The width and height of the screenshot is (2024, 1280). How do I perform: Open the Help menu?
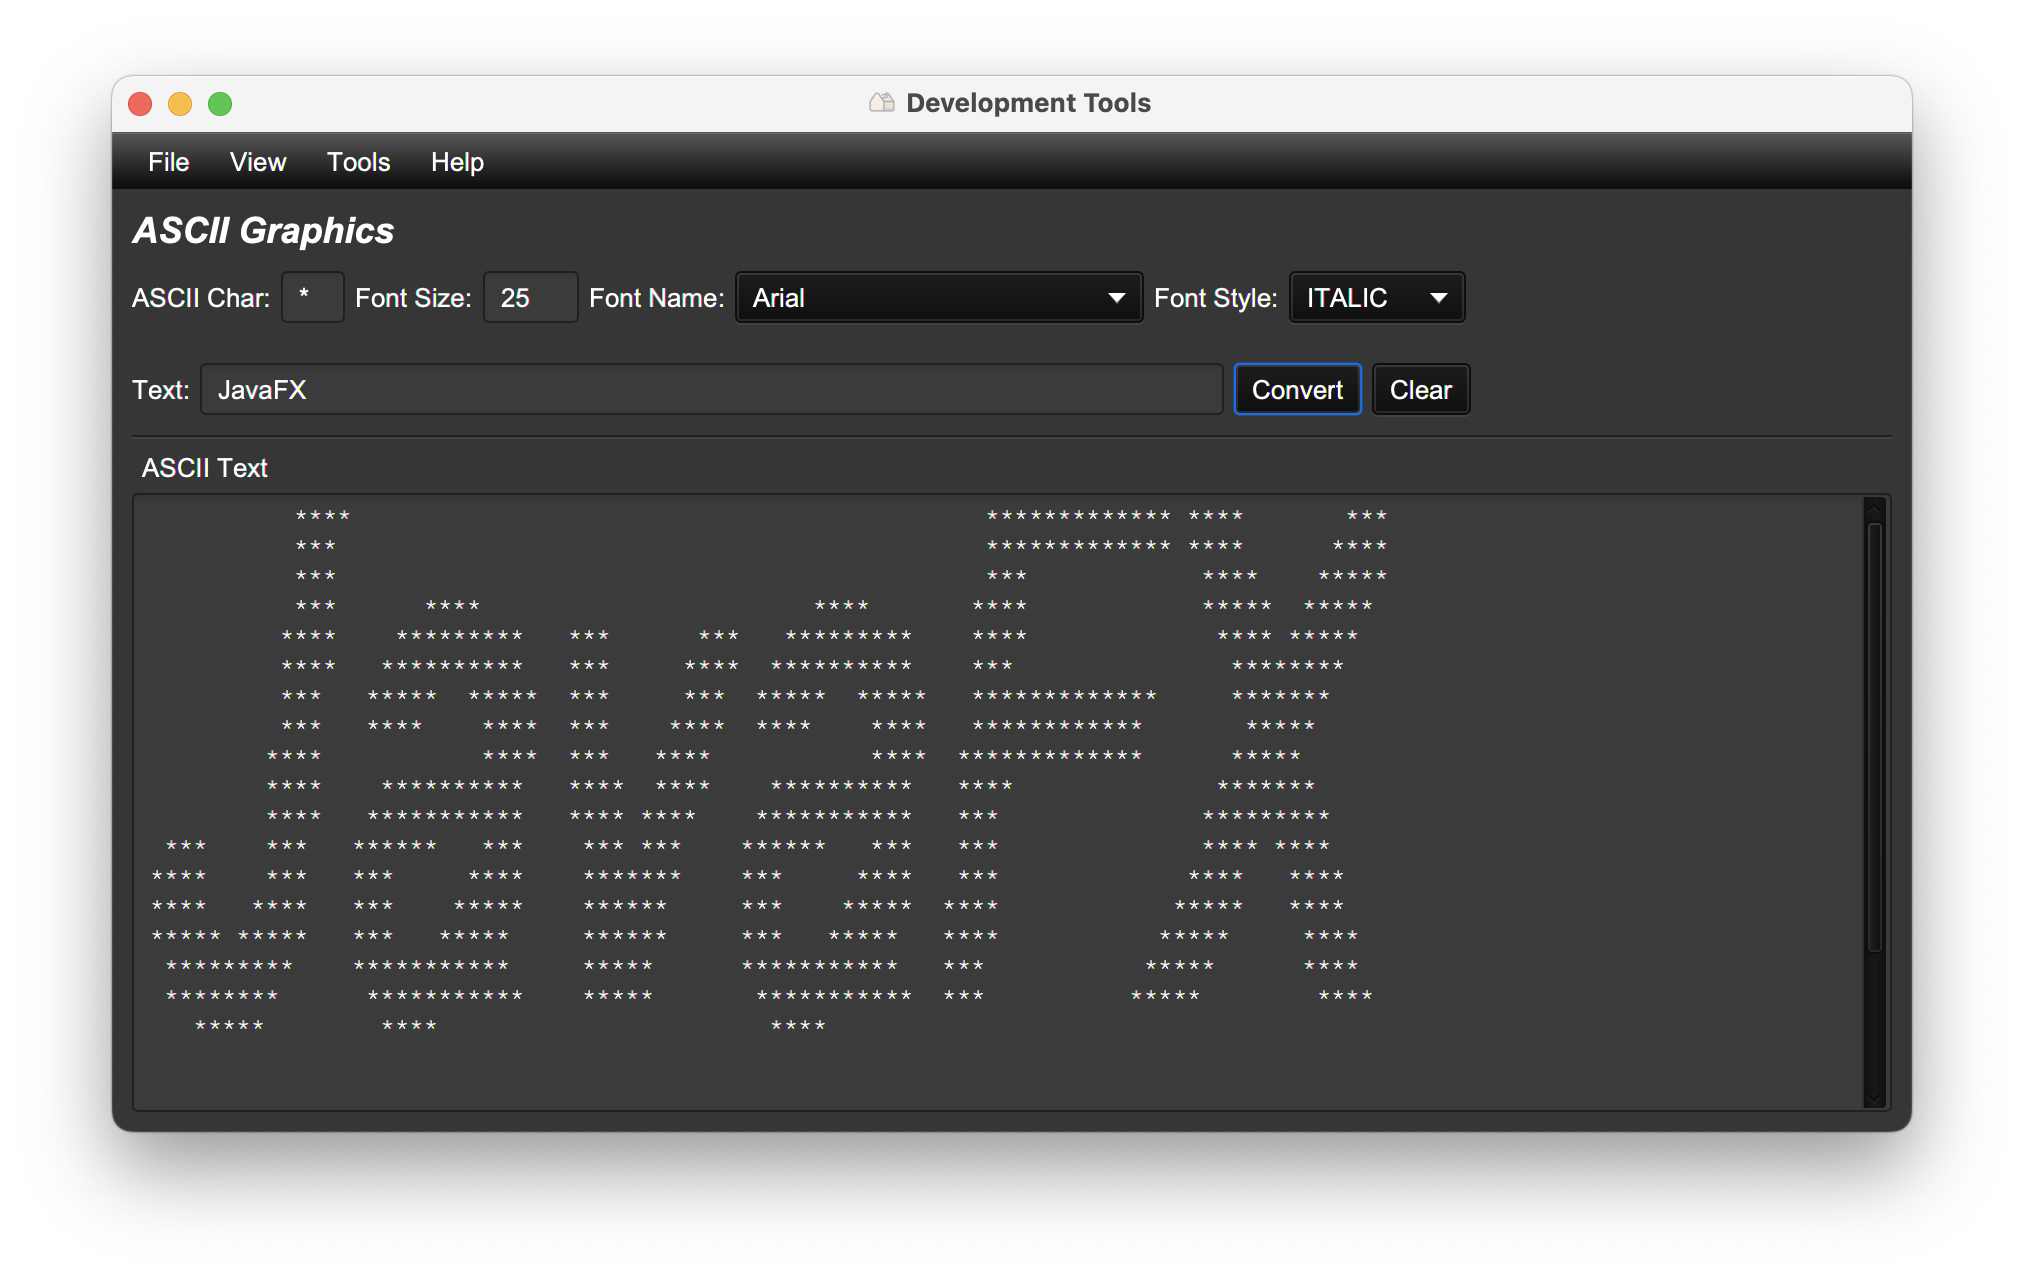[x=457, y=162]
